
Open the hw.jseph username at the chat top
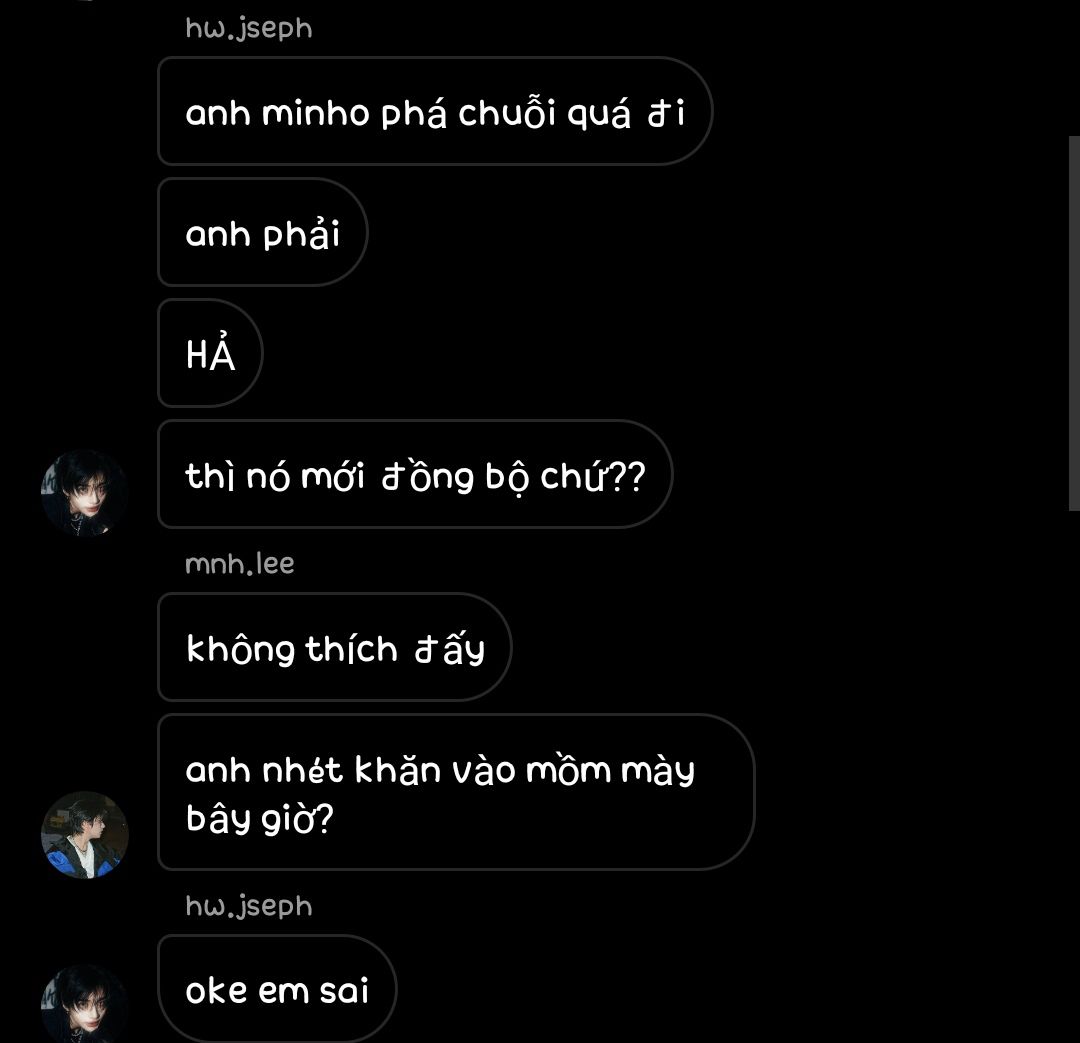tap(249, 28)
